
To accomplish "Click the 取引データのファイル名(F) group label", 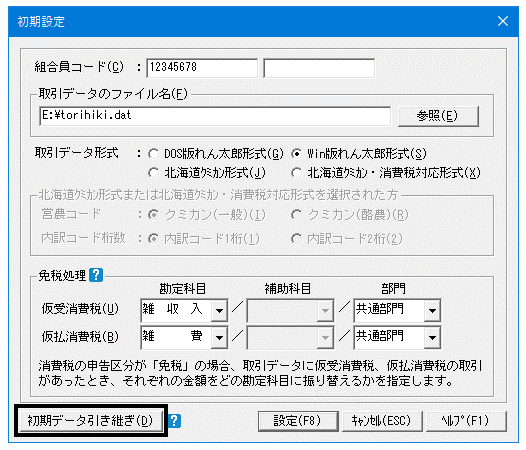I will [x=113, y=94].
